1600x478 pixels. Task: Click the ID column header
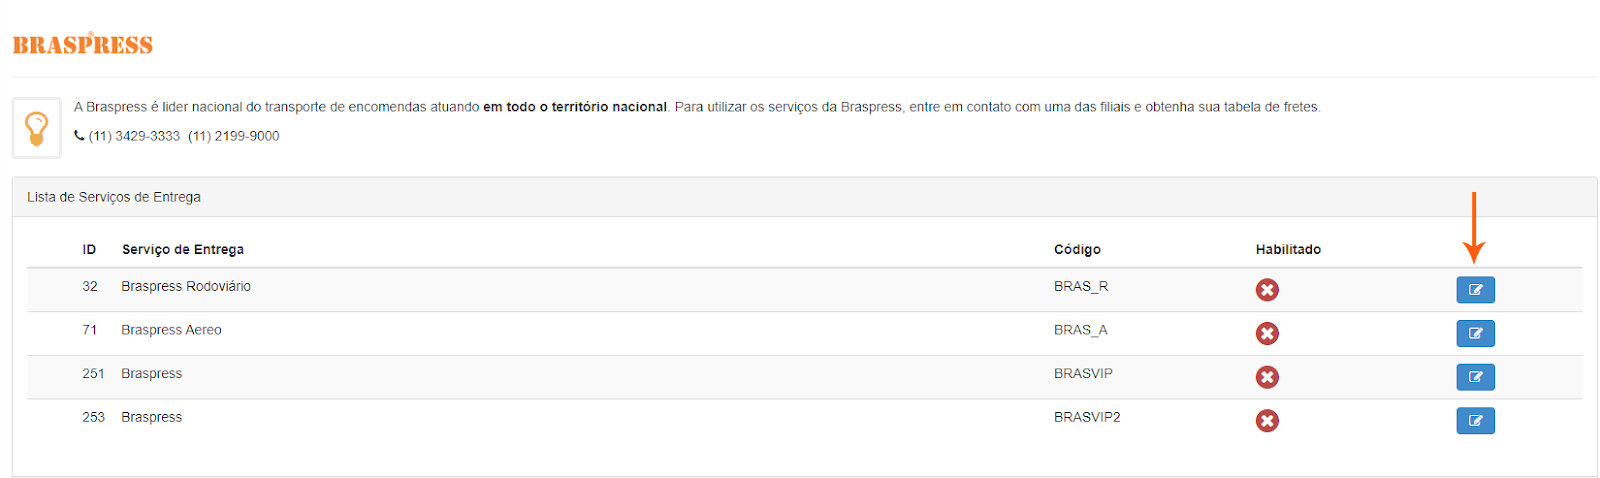(89, 250)
